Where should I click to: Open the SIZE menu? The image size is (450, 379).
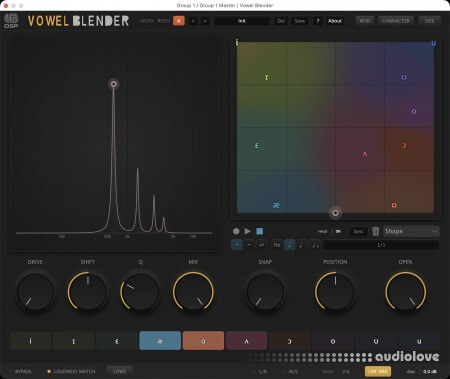pyautogui.click(x=429, y=21)
